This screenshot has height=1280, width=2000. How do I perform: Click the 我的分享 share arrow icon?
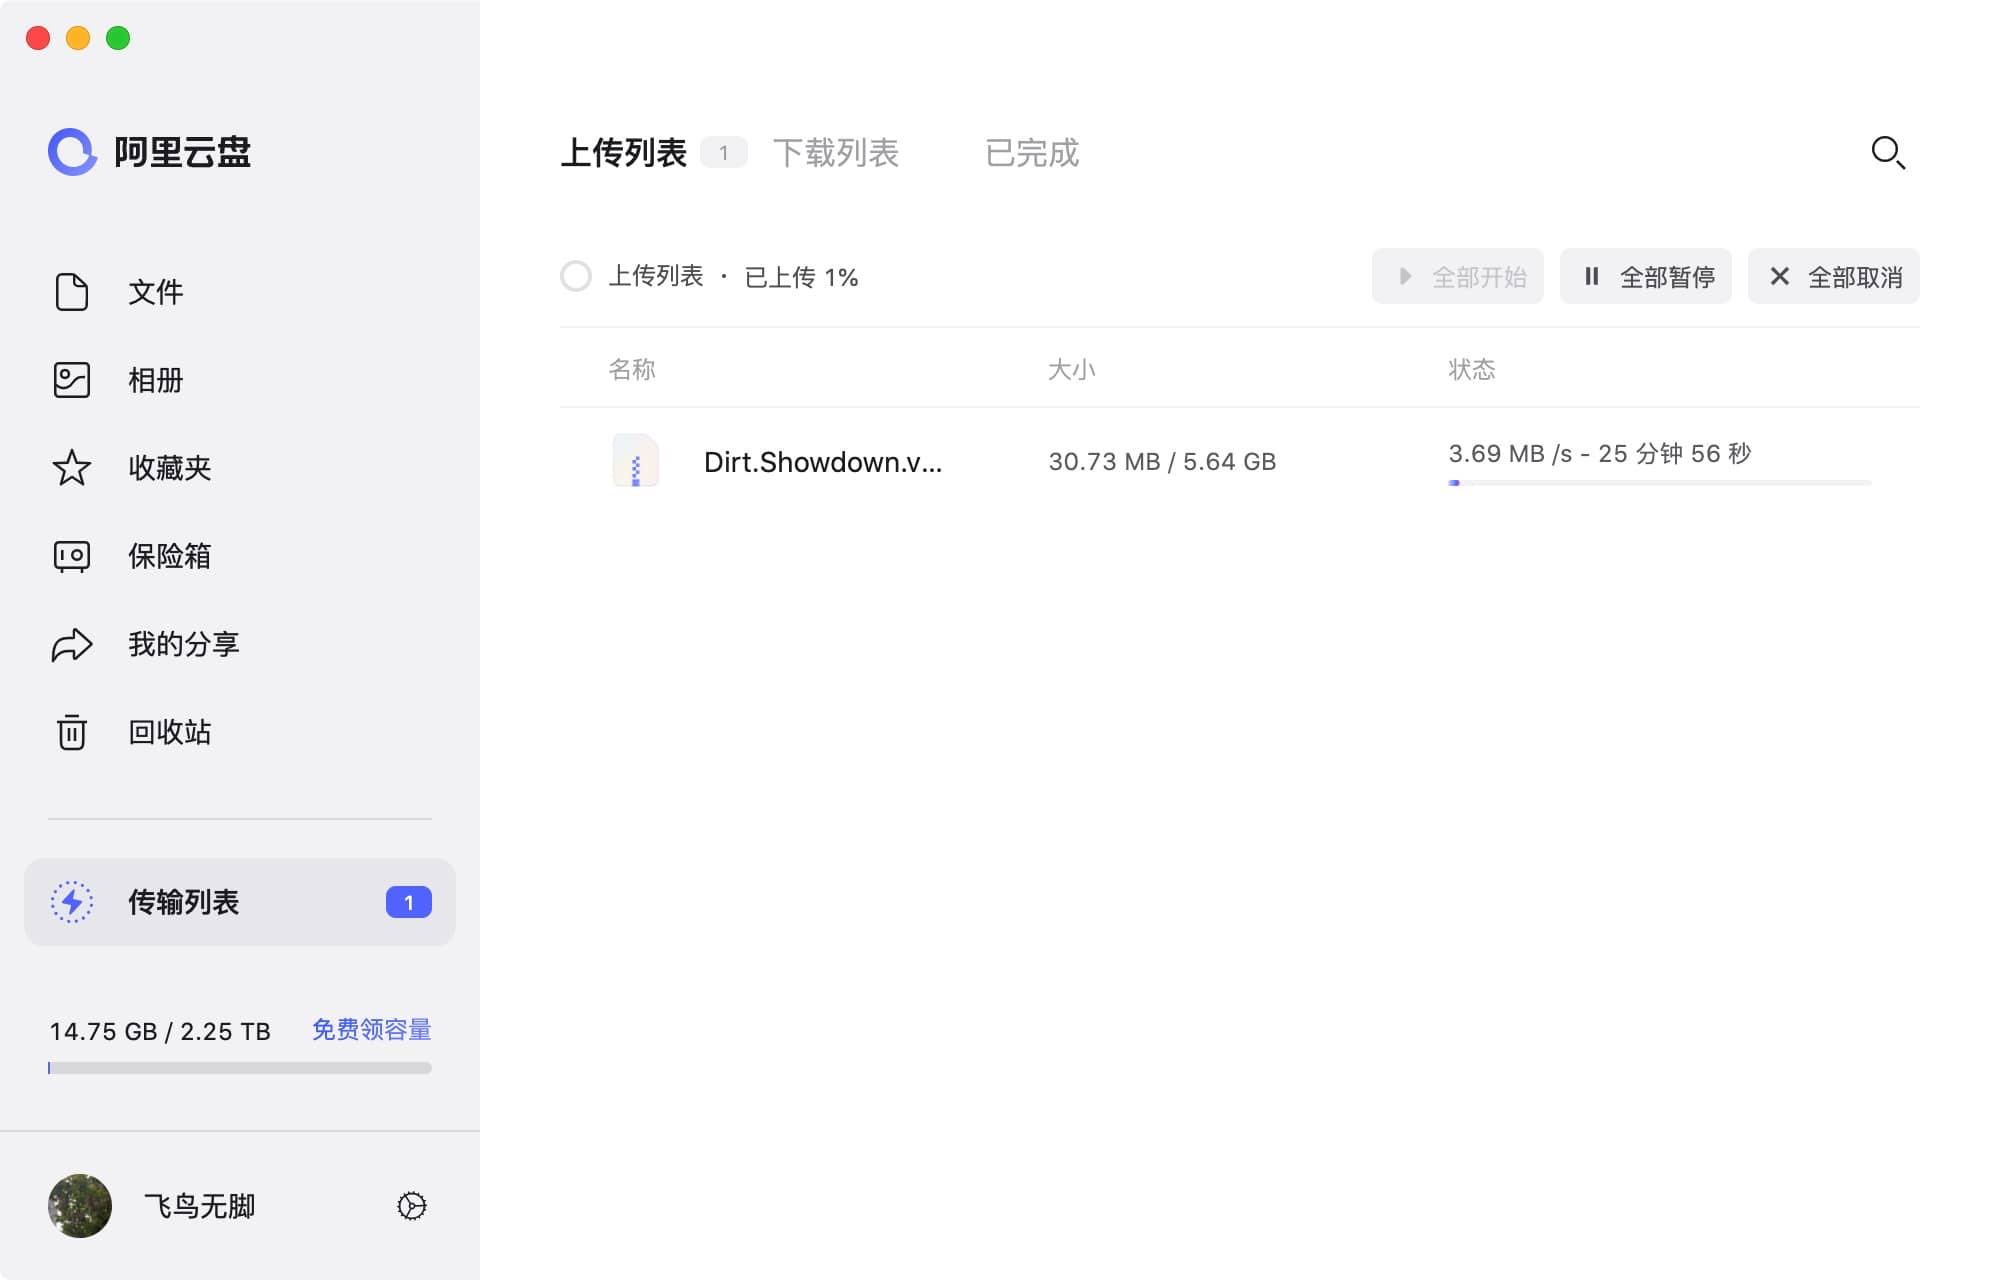[x=72, y=645]
